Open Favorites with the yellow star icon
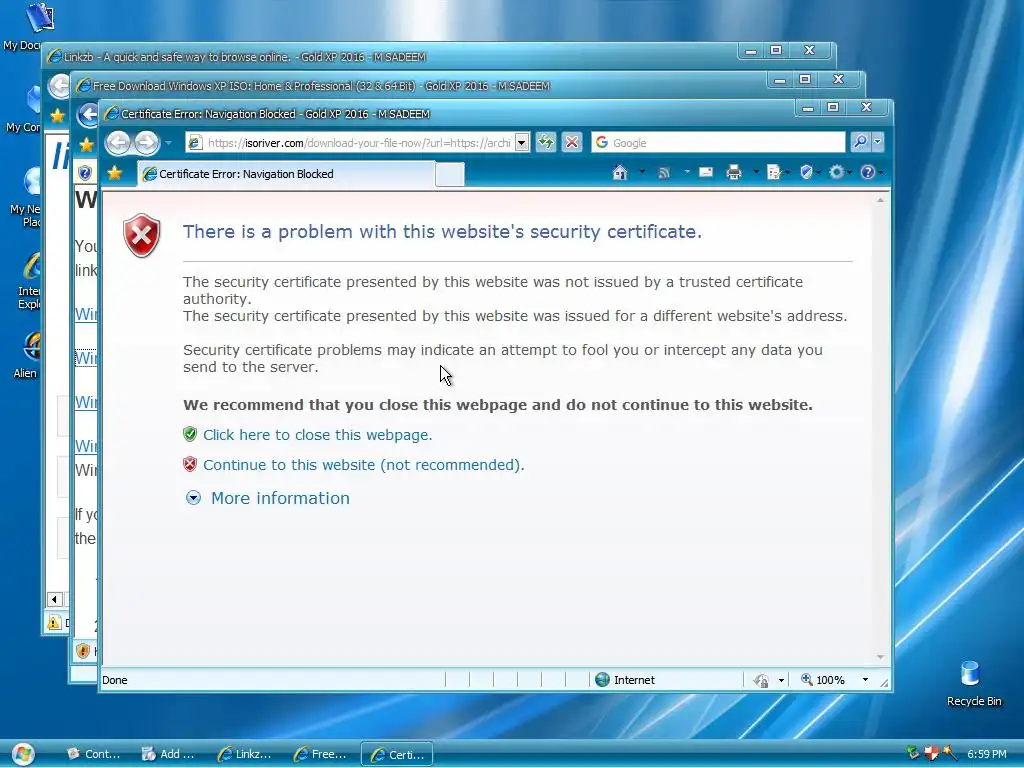Image resolution: width=1024 pixels, height=768 pixels. (115, 173)
